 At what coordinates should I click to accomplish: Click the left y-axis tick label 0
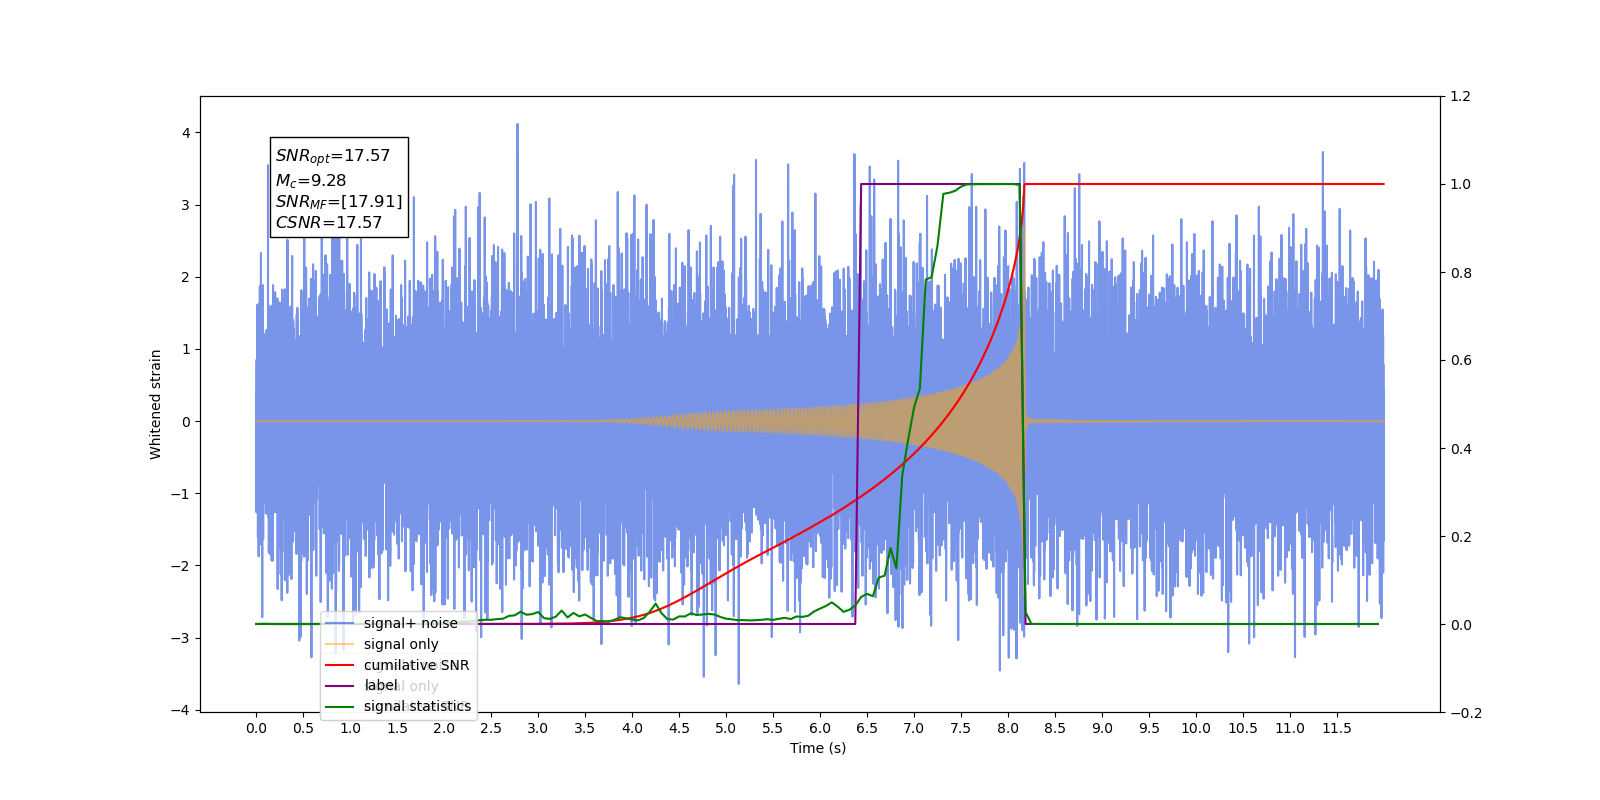[185, 422]
